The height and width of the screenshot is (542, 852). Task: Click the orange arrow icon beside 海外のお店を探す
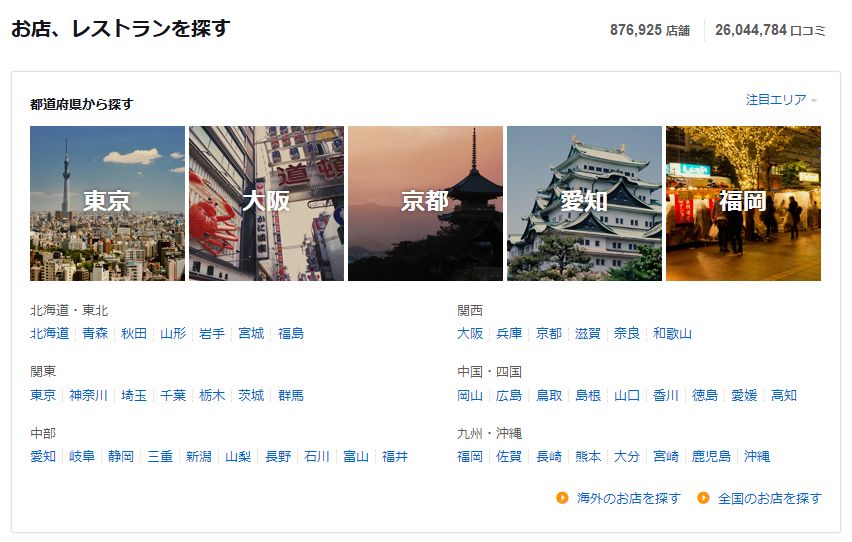(562, 497)
